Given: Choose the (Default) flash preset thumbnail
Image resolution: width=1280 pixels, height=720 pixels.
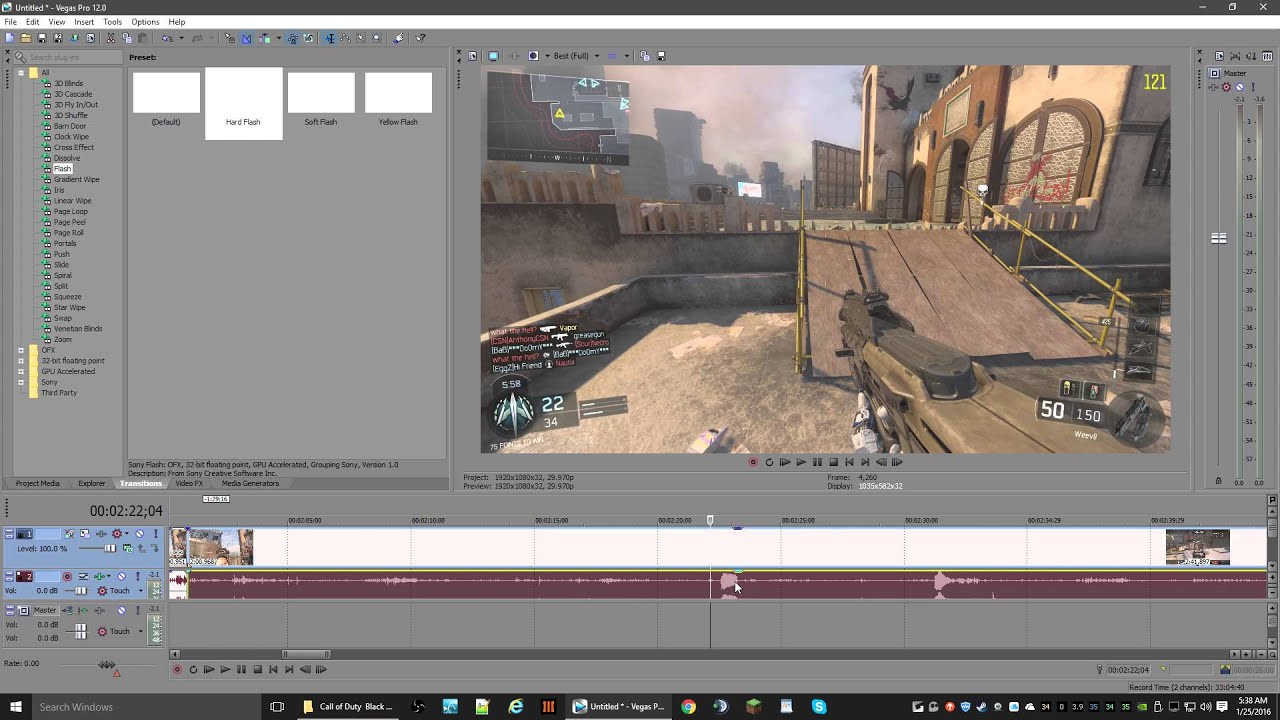Looking at the screenshot, I should click(x=166, y=93).
